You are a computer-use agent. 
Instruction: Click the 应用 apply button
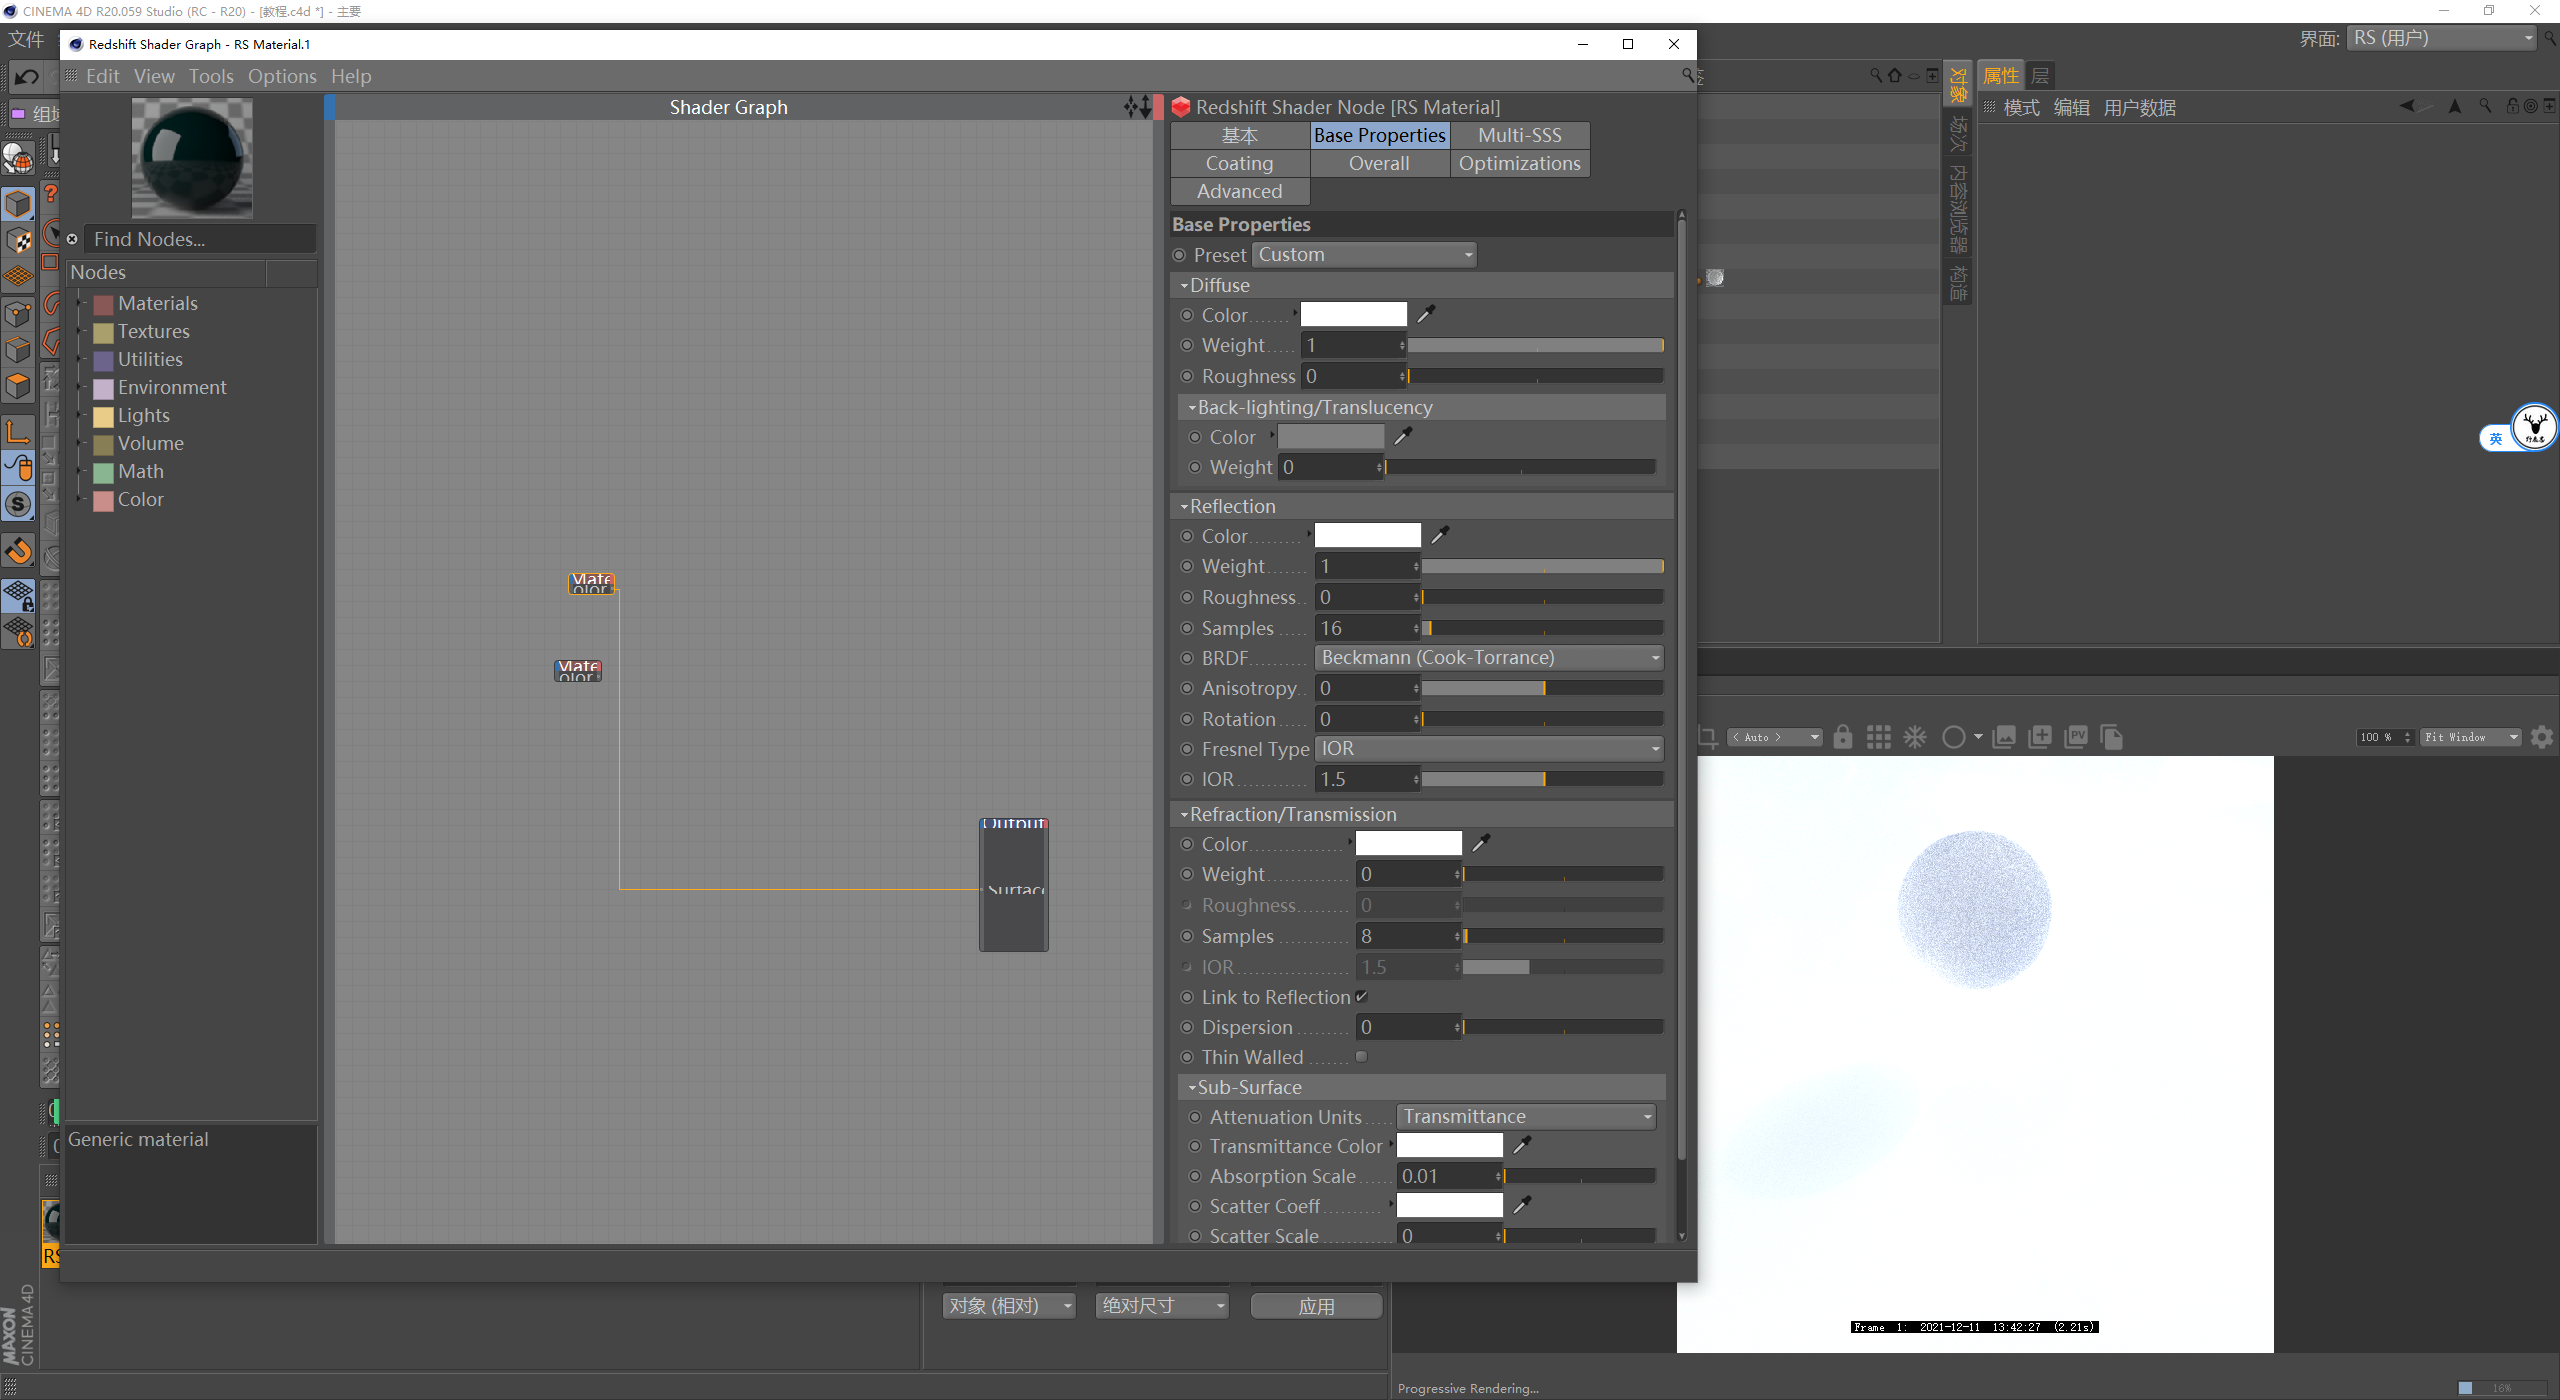[1315, 1306]
